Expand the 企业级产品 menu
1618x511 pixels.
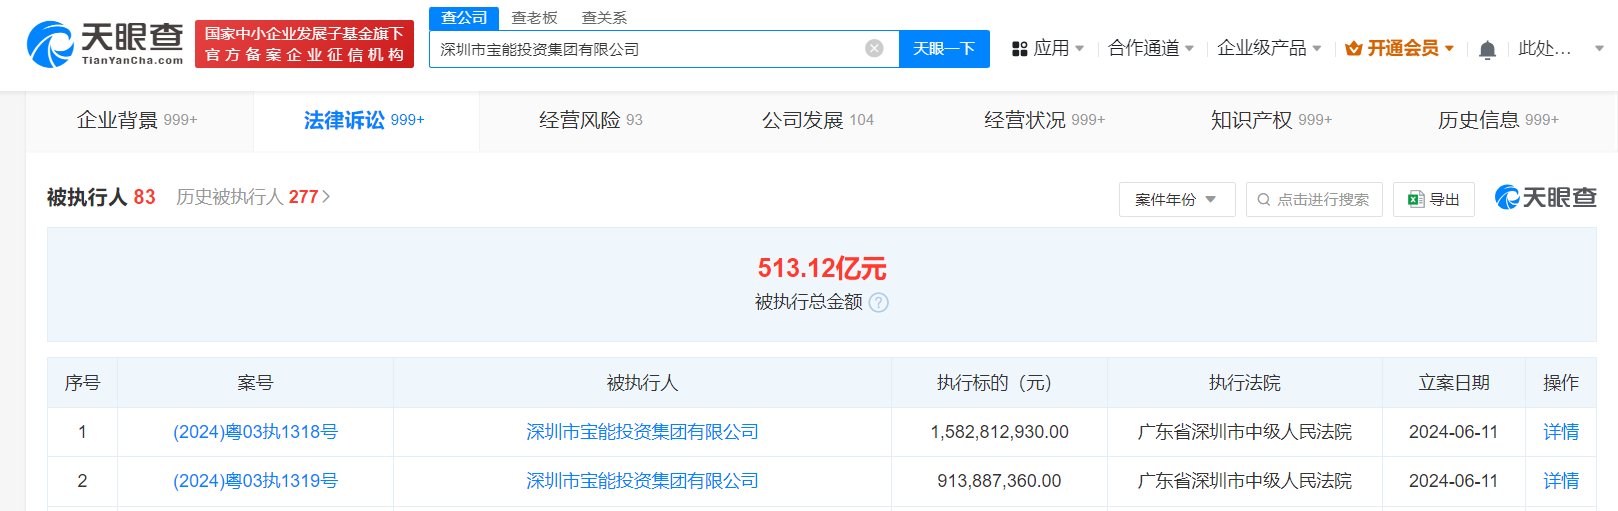point(1269,48)
